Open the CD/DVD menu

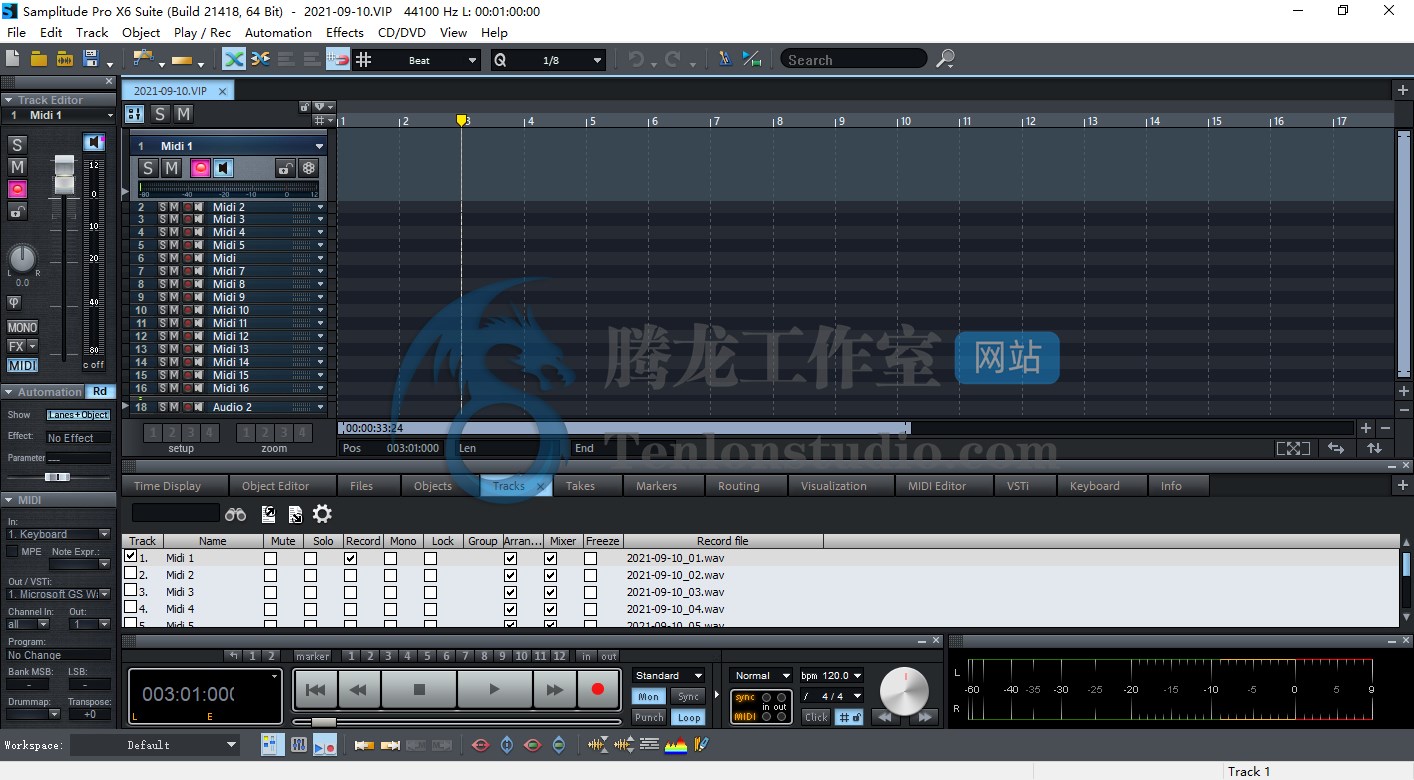pyautogui.click(x=402, y=32)
